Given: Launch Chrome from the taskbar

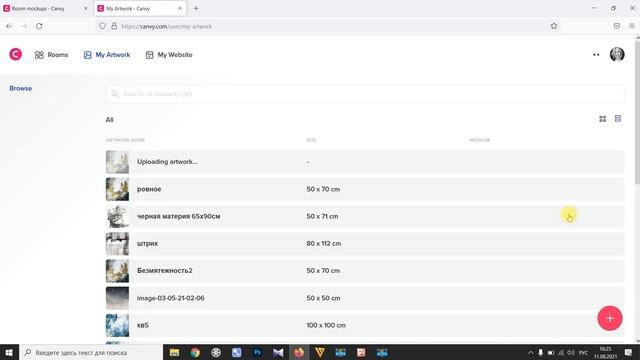Looking at the screenshot, I should click(x=195, y=352).
